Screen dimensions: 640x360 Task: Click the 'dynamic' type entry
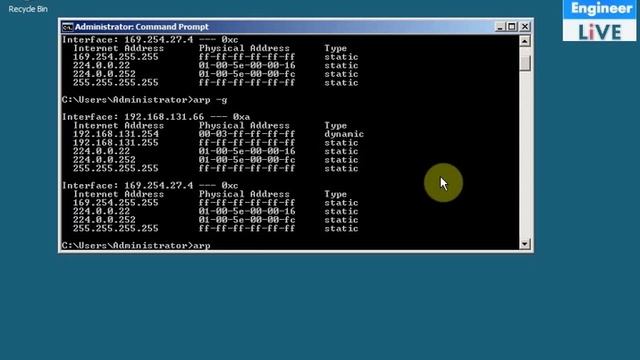(344, 134)
